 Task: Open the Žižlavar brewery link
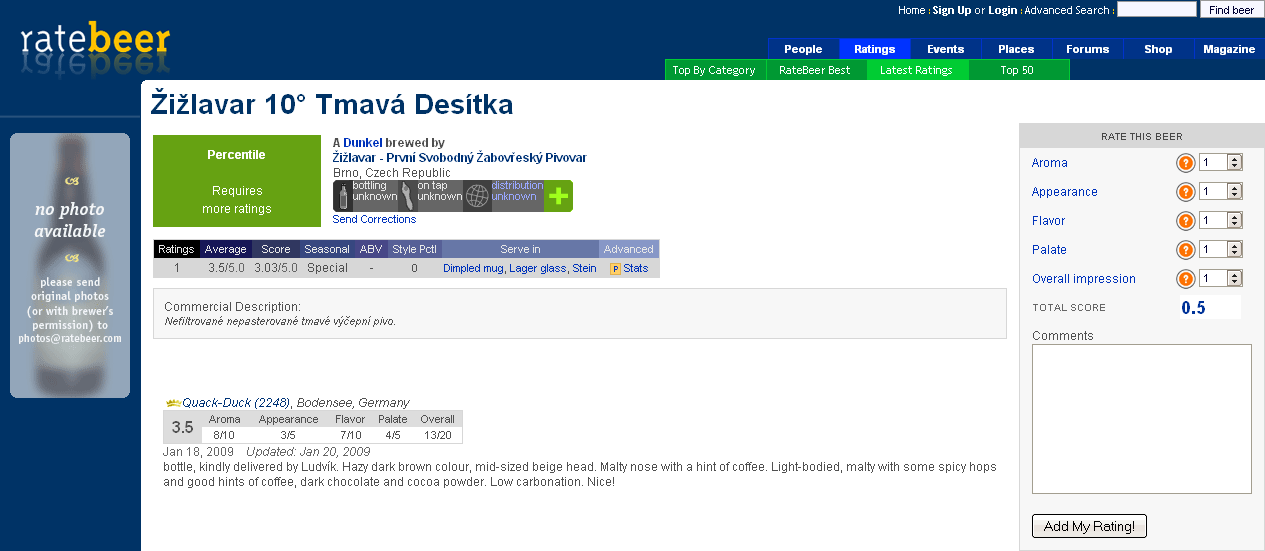click(x=460, y=158)
